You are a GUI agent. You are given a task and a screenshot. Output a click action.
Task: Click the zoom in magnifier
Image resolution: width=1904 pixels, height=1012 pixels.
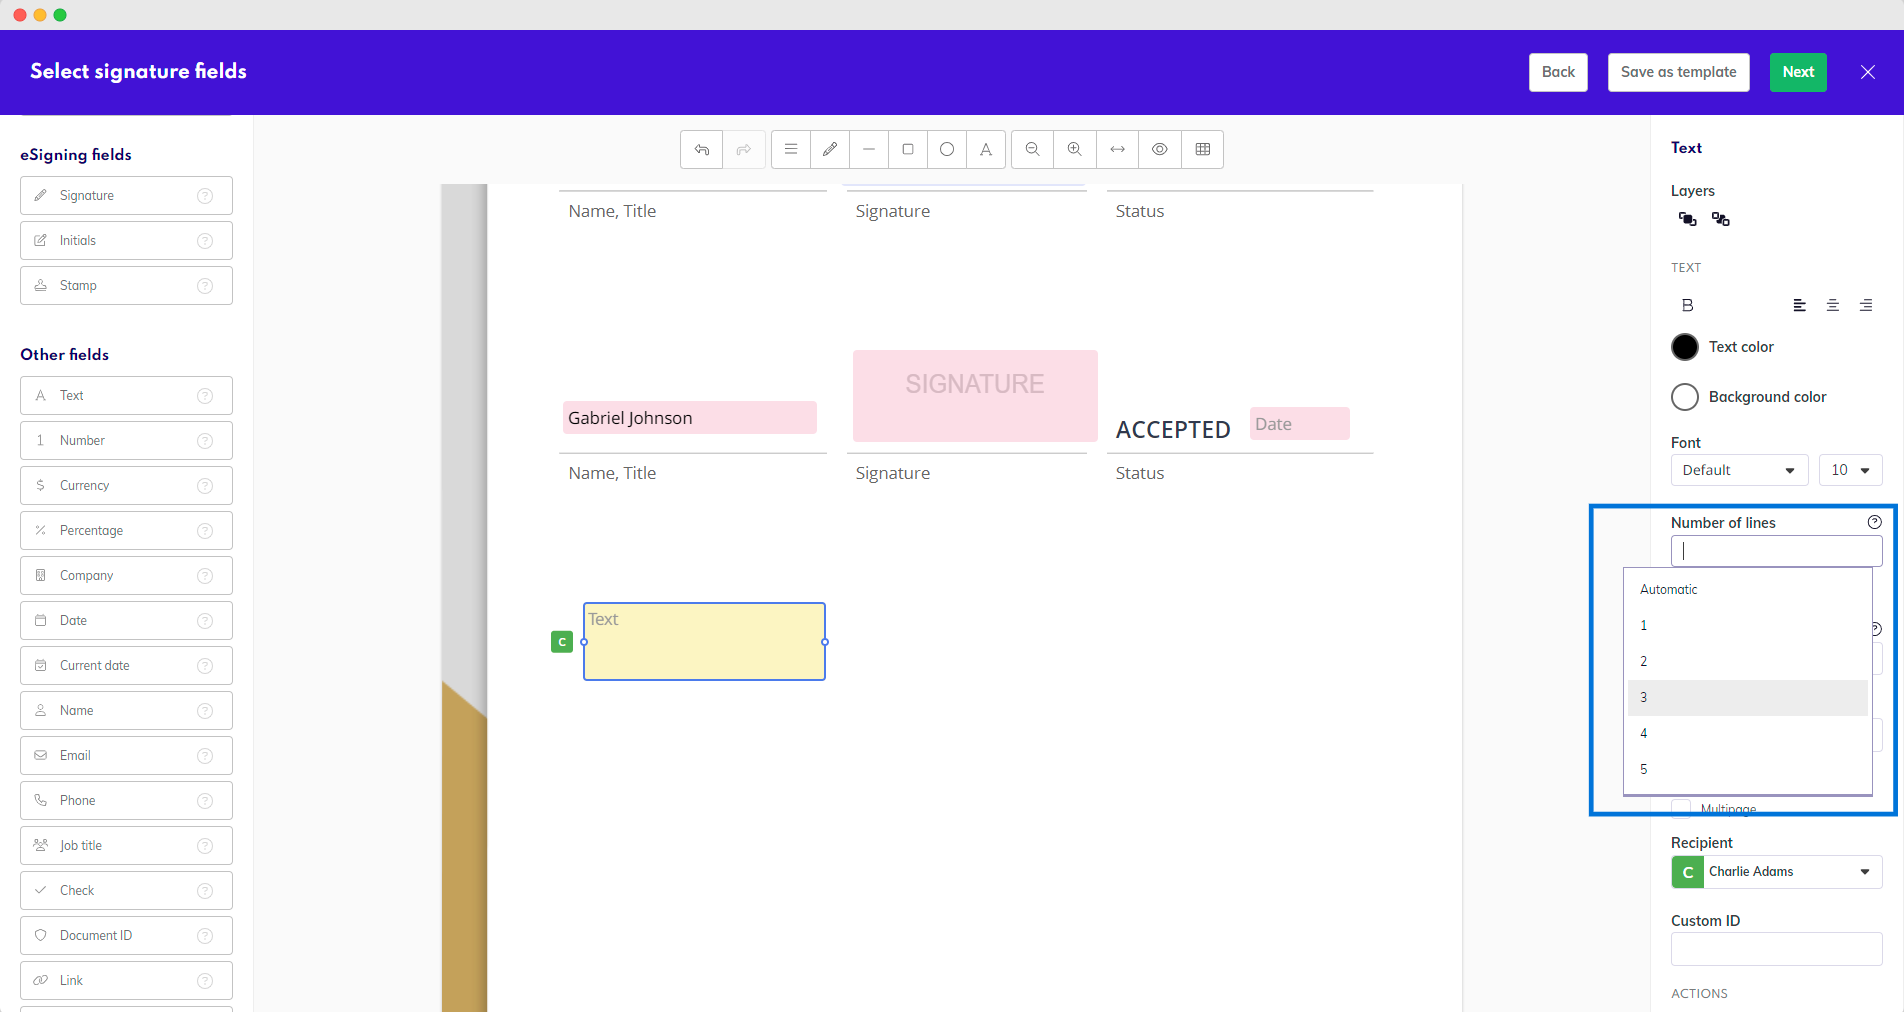coord(1075,150)
